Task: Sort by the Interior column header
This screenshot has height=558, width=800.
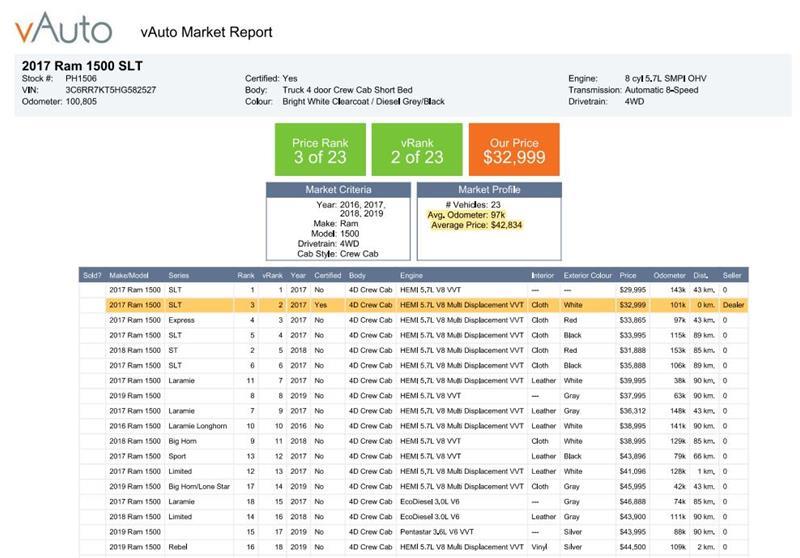Action: tap(542, 275)
